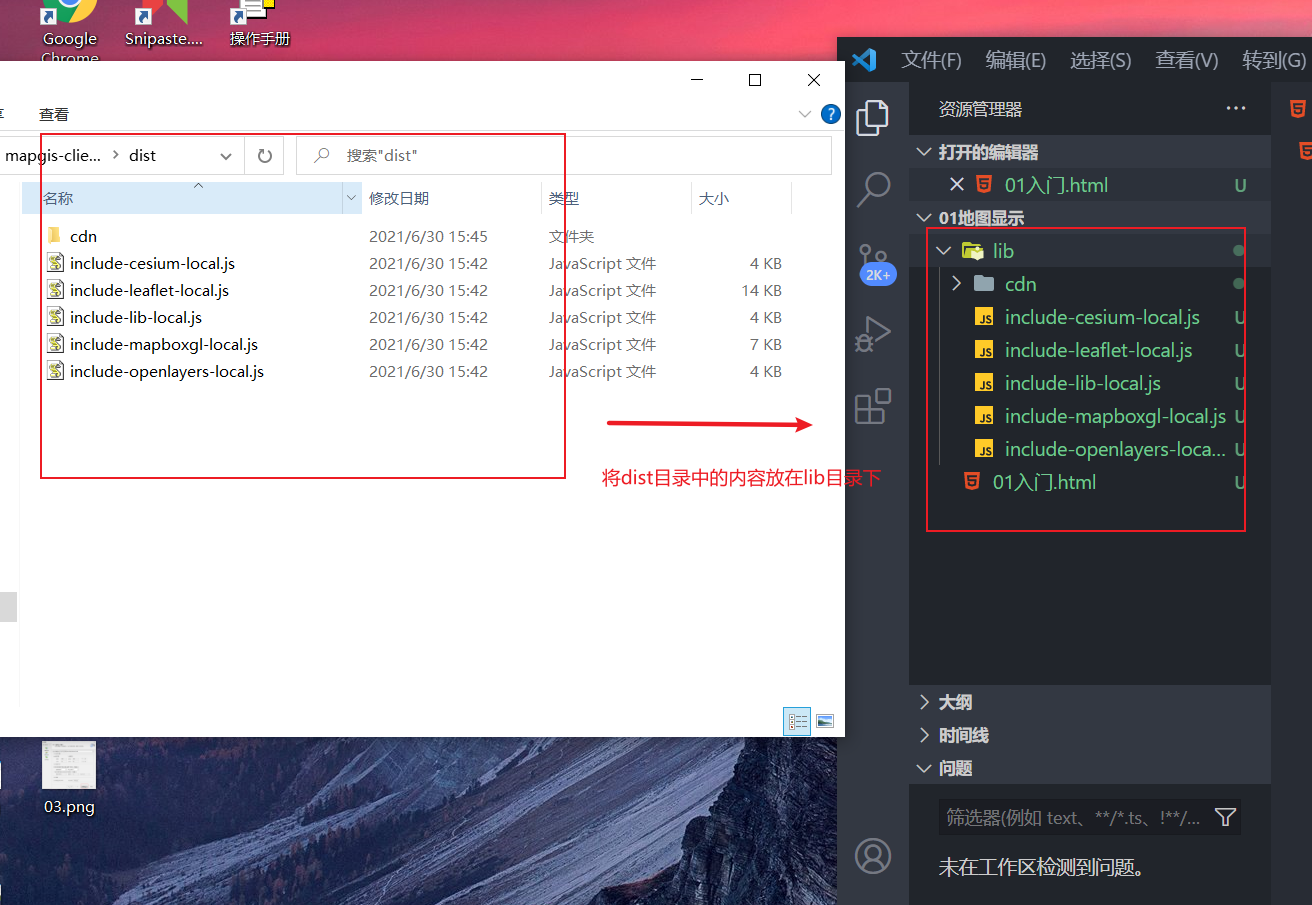Collapse the 01地图显示 workspace section
The height and width of the screenshot is (905, 1312).
click(923, 218)
